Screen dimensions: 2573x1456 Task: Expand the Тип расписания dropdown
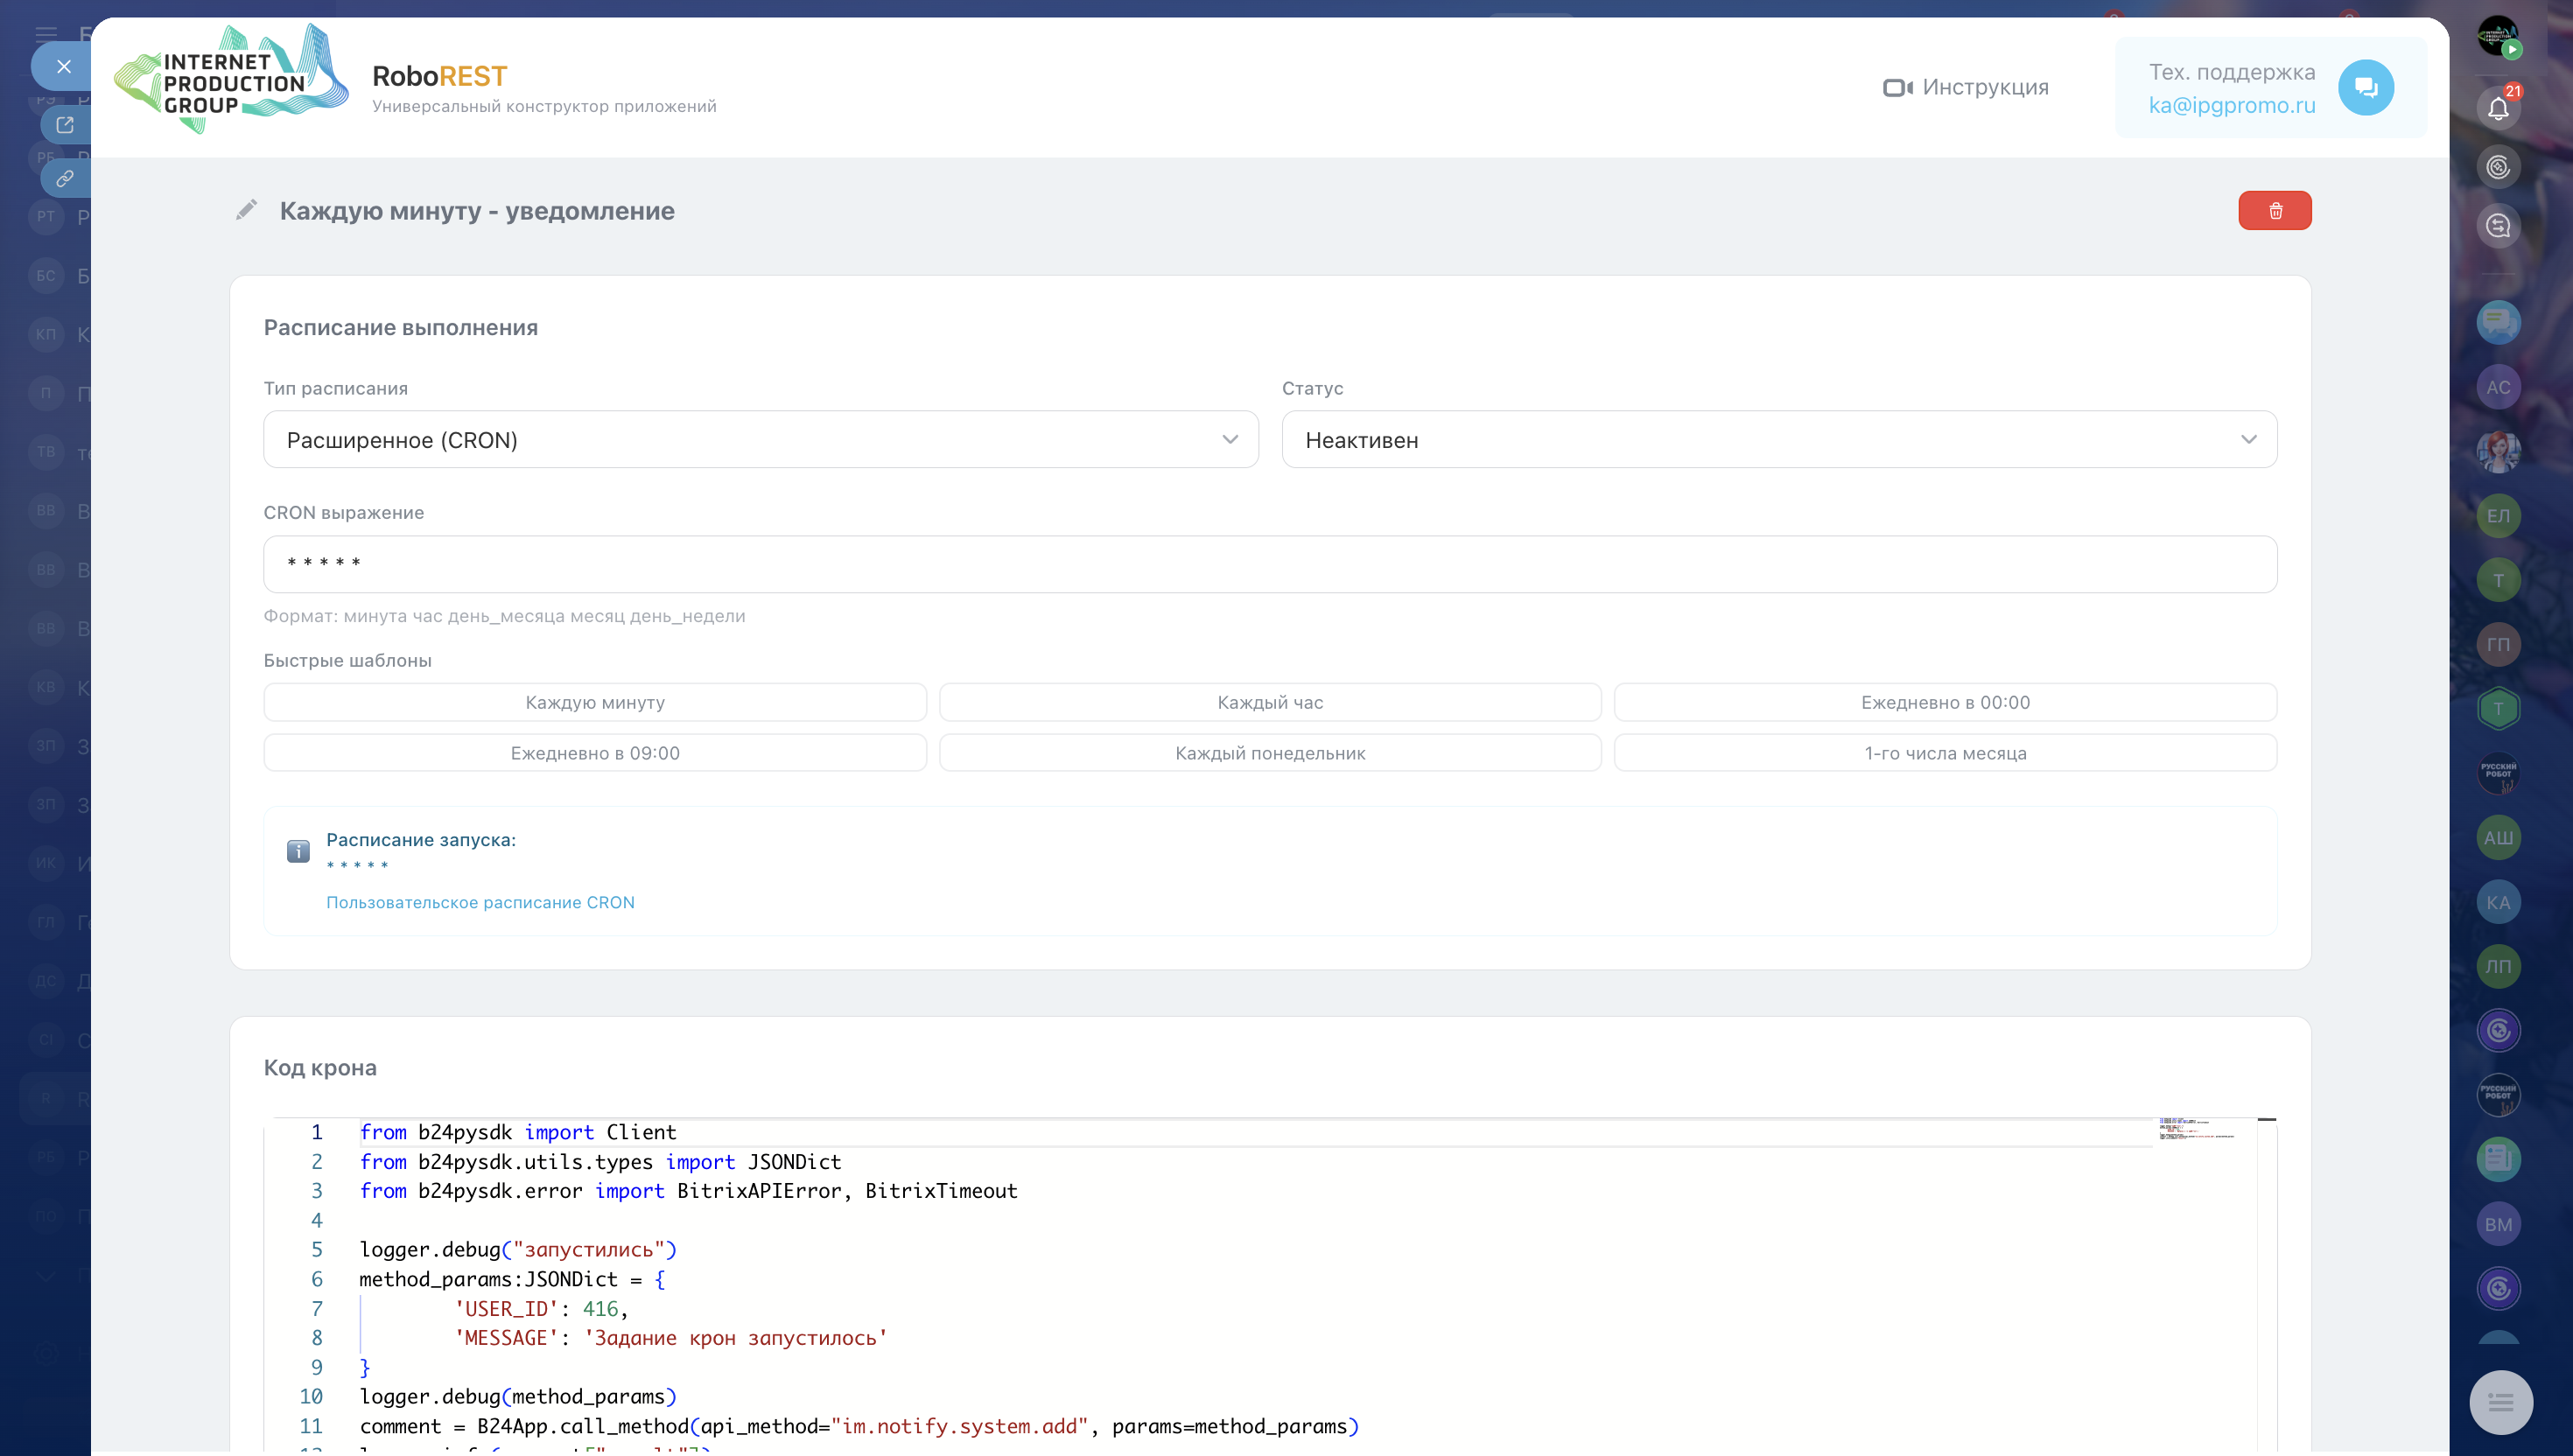(760, 440)
